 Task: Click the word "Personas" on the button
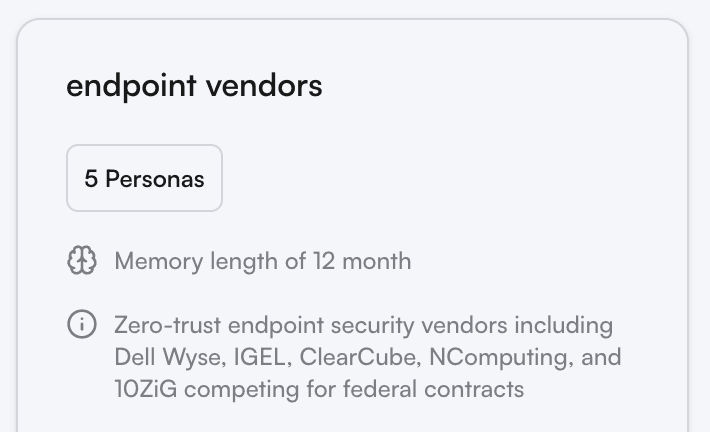[155, 179]
